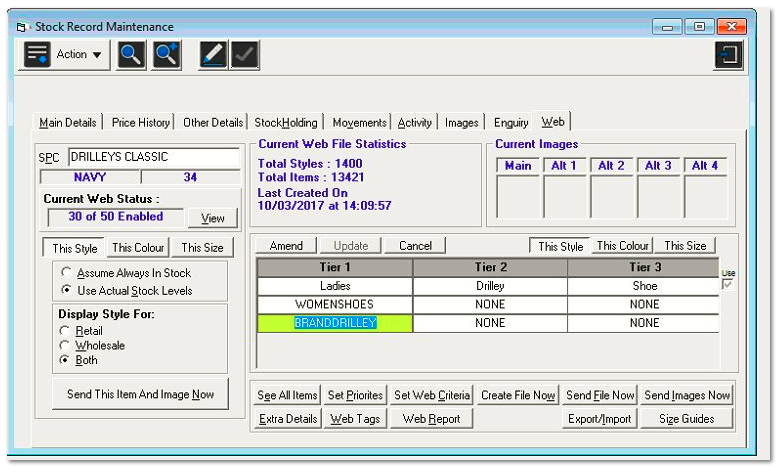Click the Update button
The image size is (776, 473).
click(x=351, y=245)
